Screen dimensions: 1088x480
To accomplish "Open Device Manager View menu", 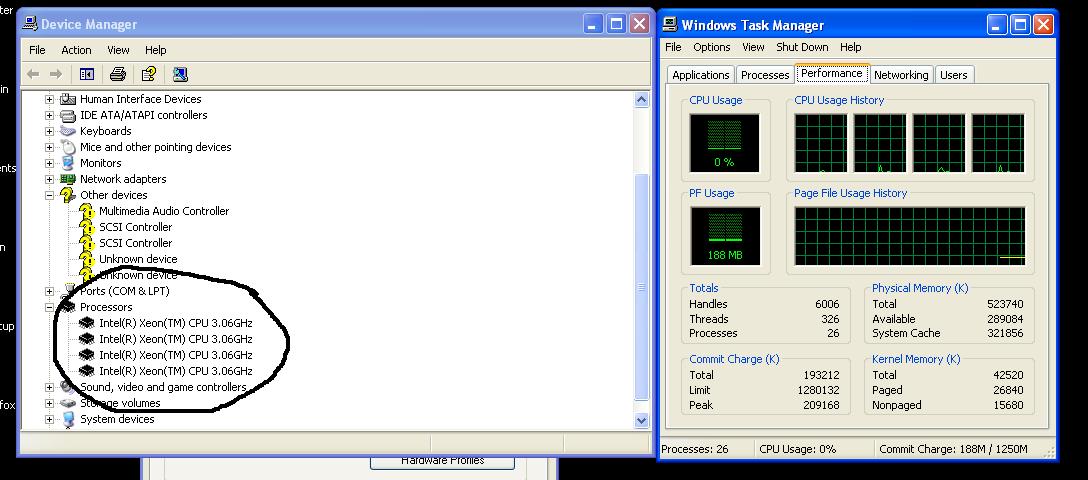I will pos(119,50).
